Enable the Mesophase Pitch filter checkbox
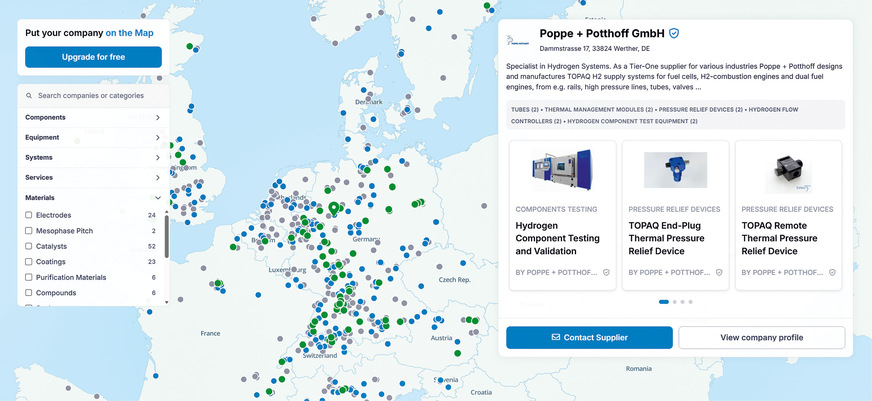The image size is (872, 401). pos(29,230)
